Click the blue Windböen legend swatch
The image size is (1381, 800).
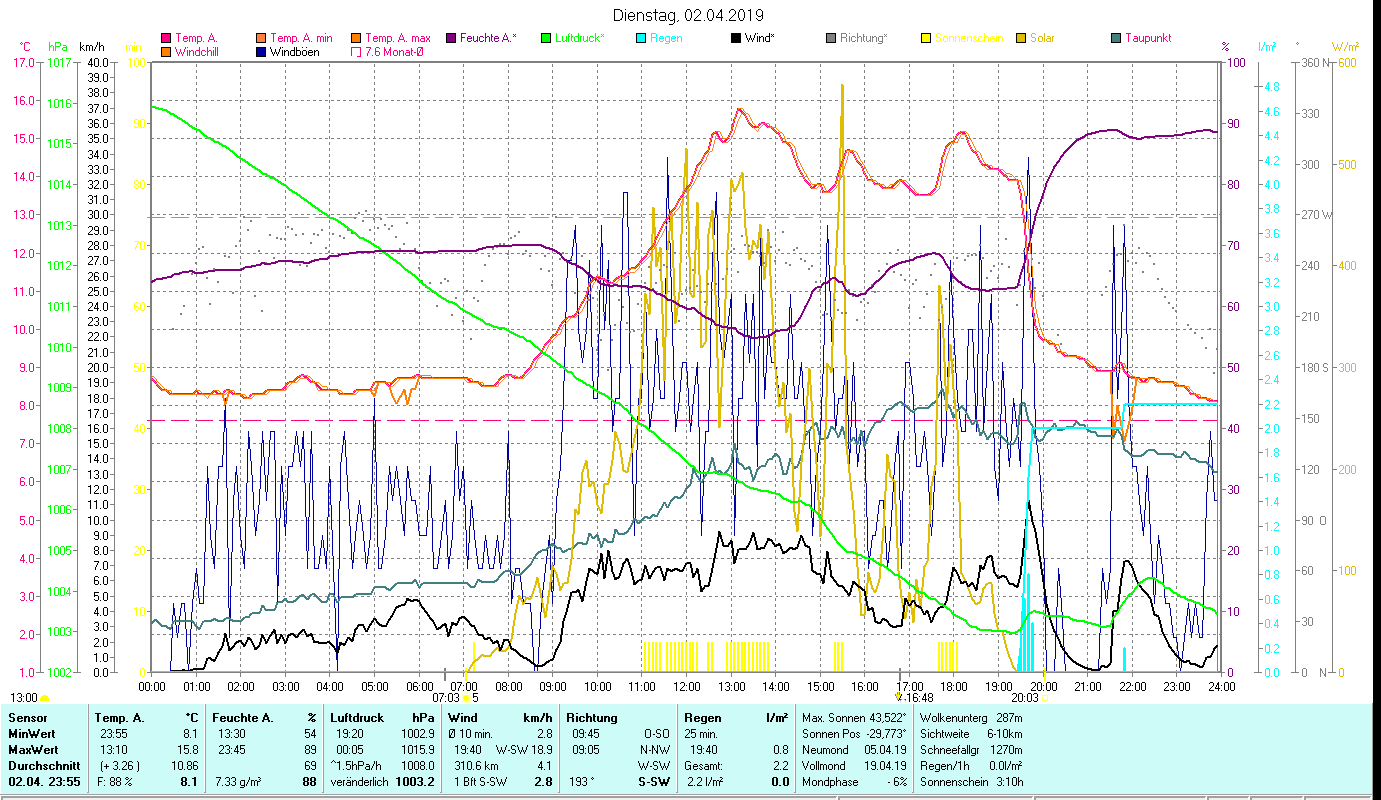click(x=260, y=52)
